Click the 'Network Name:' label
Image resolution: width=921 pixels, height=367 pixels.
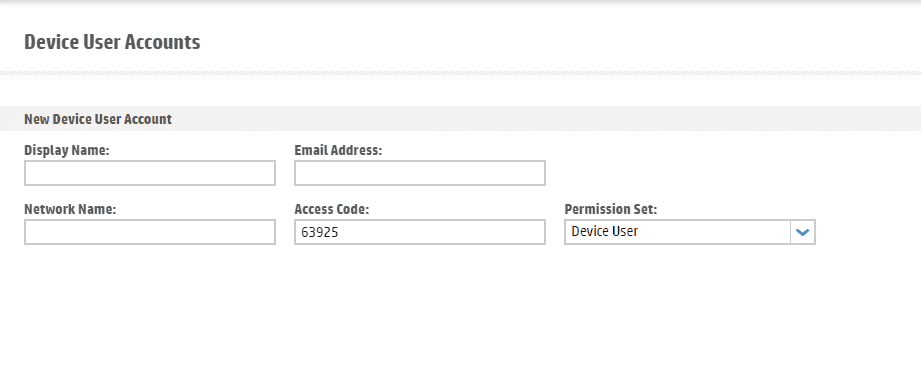(x=70, y=209)
